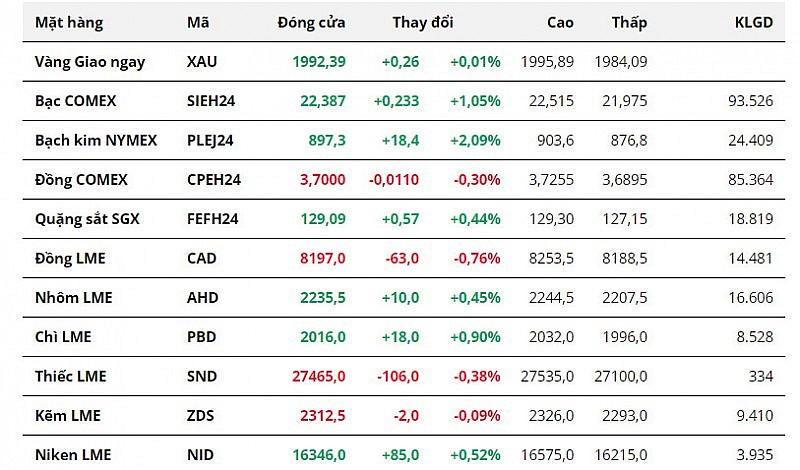Click Bạc COMEX volume 93.526
800x470 pixels.
(x=747, y=101)
